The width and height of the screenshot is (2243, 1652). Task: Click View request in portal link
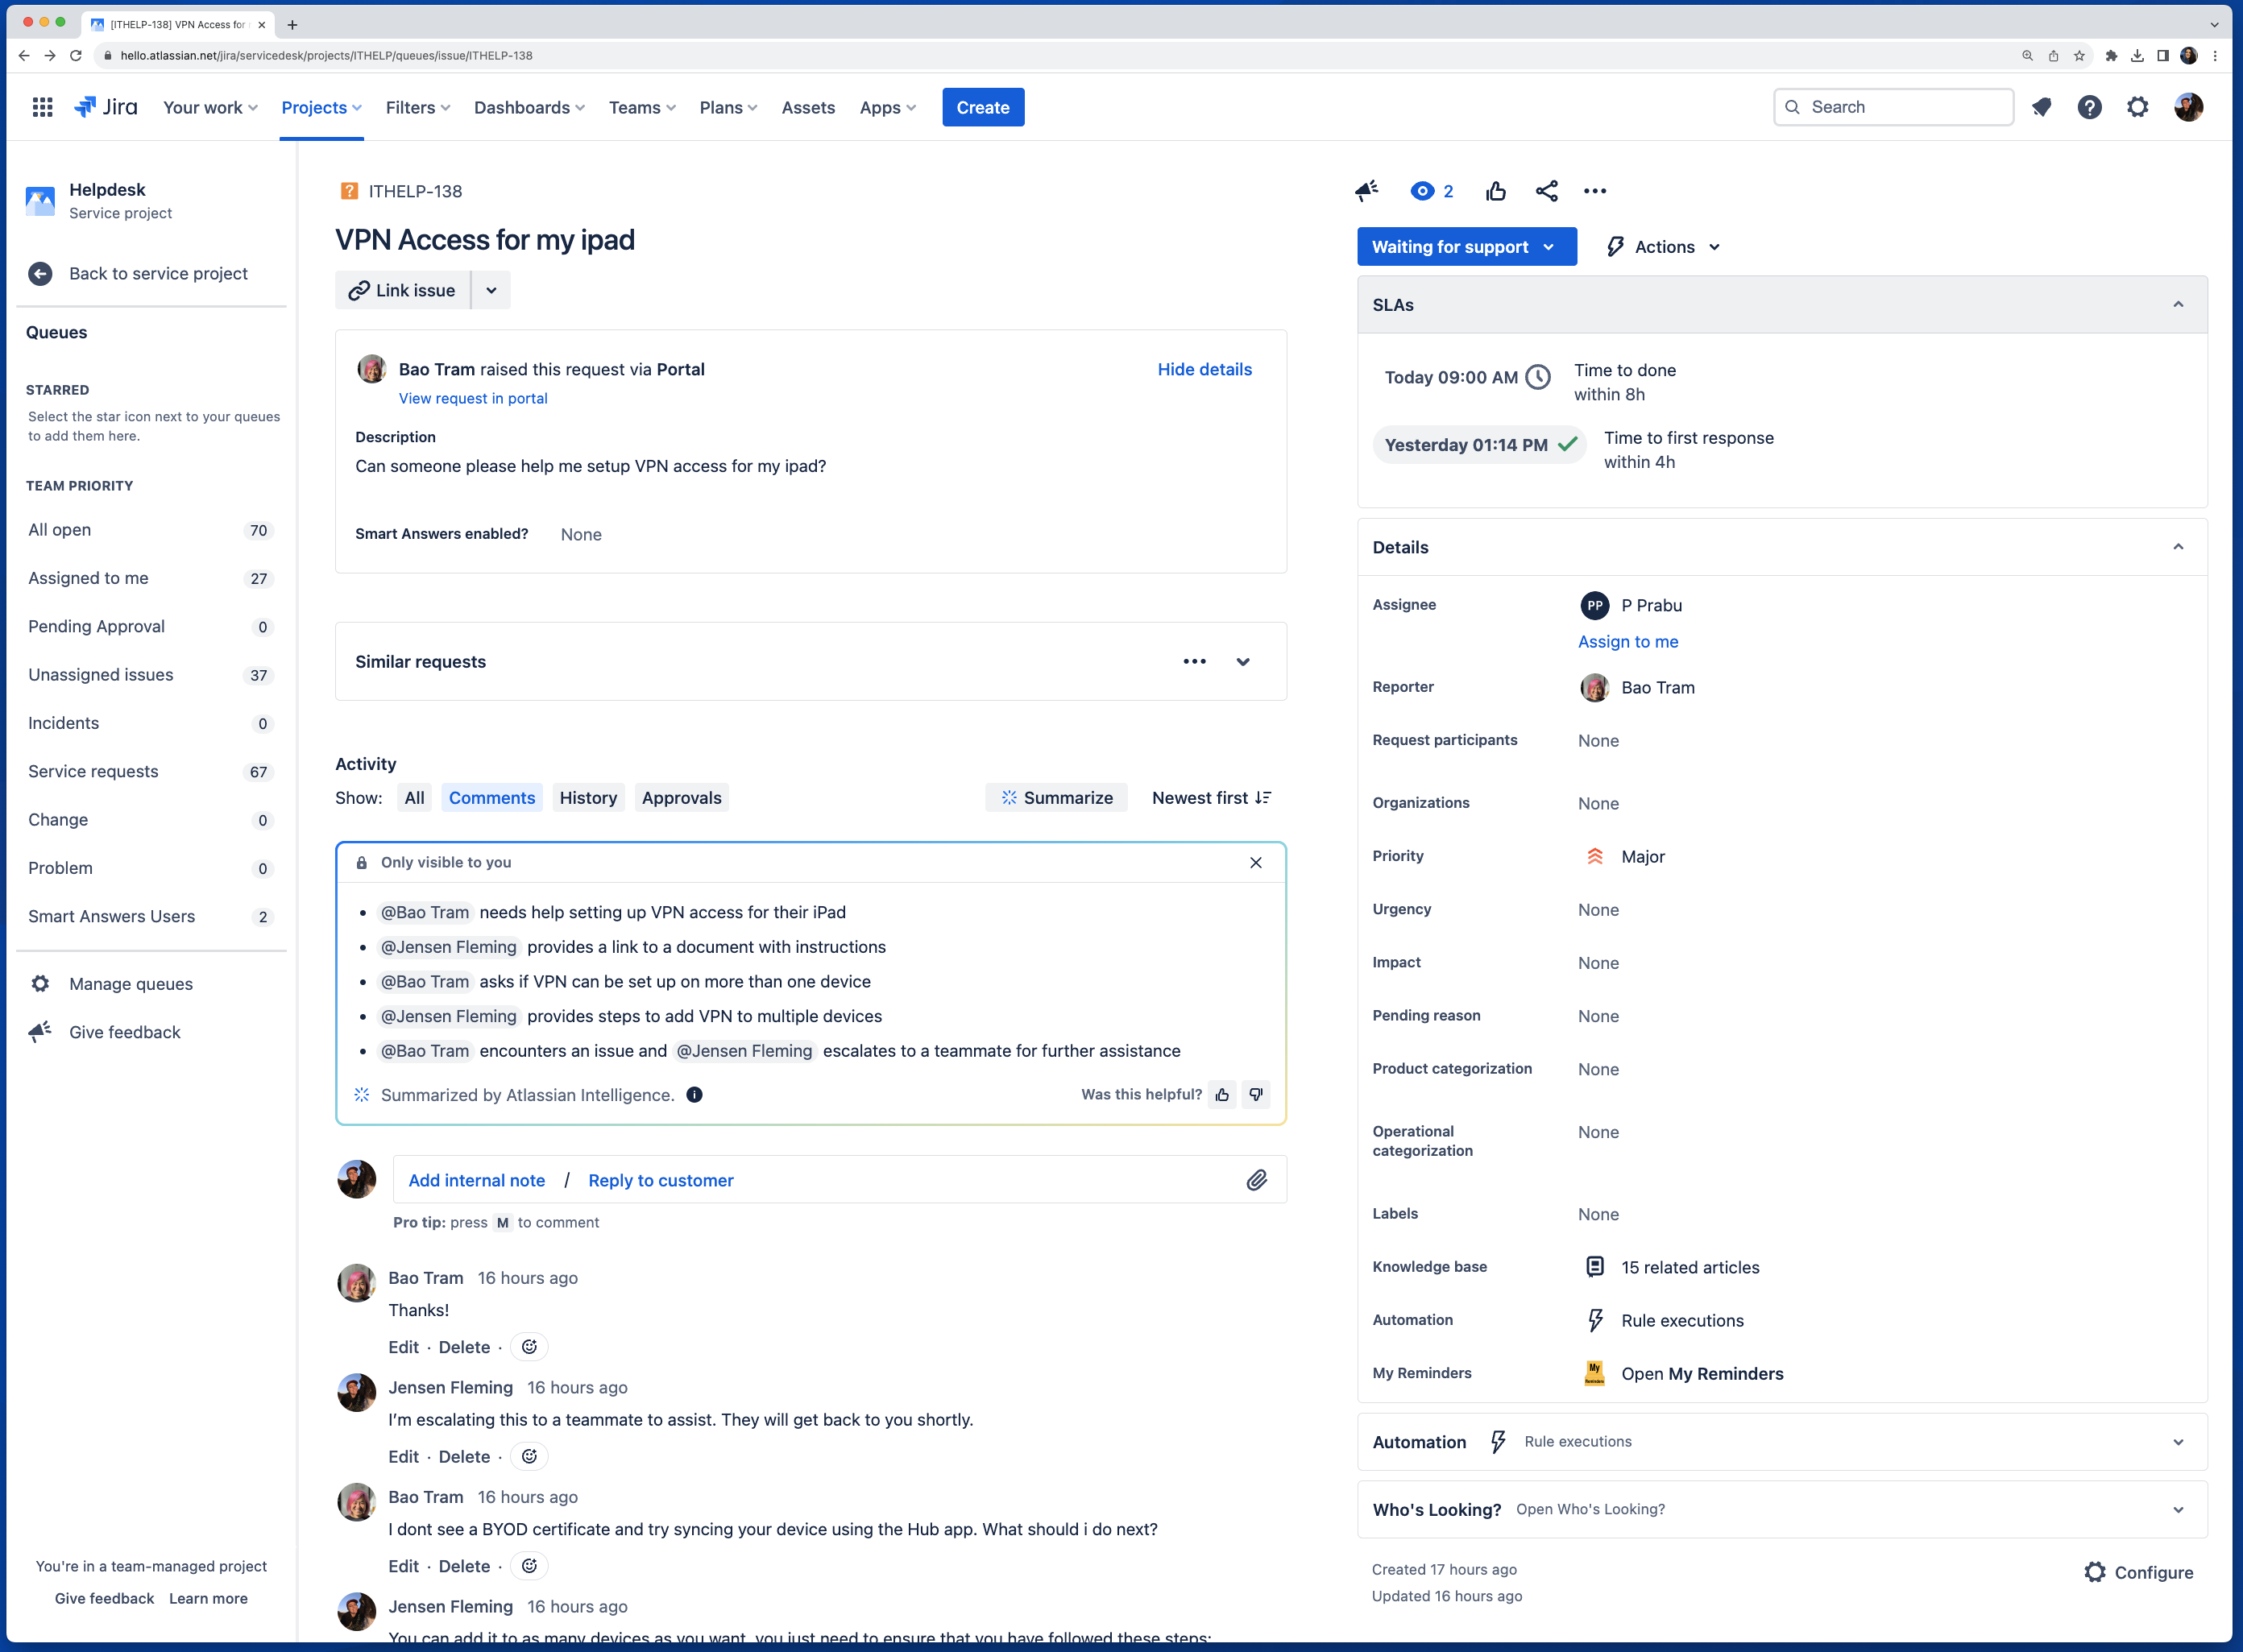(x=473, y=398)
